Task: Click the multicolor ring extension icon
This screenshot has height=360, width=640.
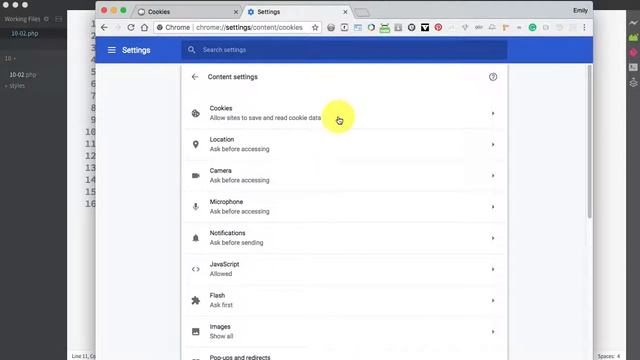Action: point(371,27)
